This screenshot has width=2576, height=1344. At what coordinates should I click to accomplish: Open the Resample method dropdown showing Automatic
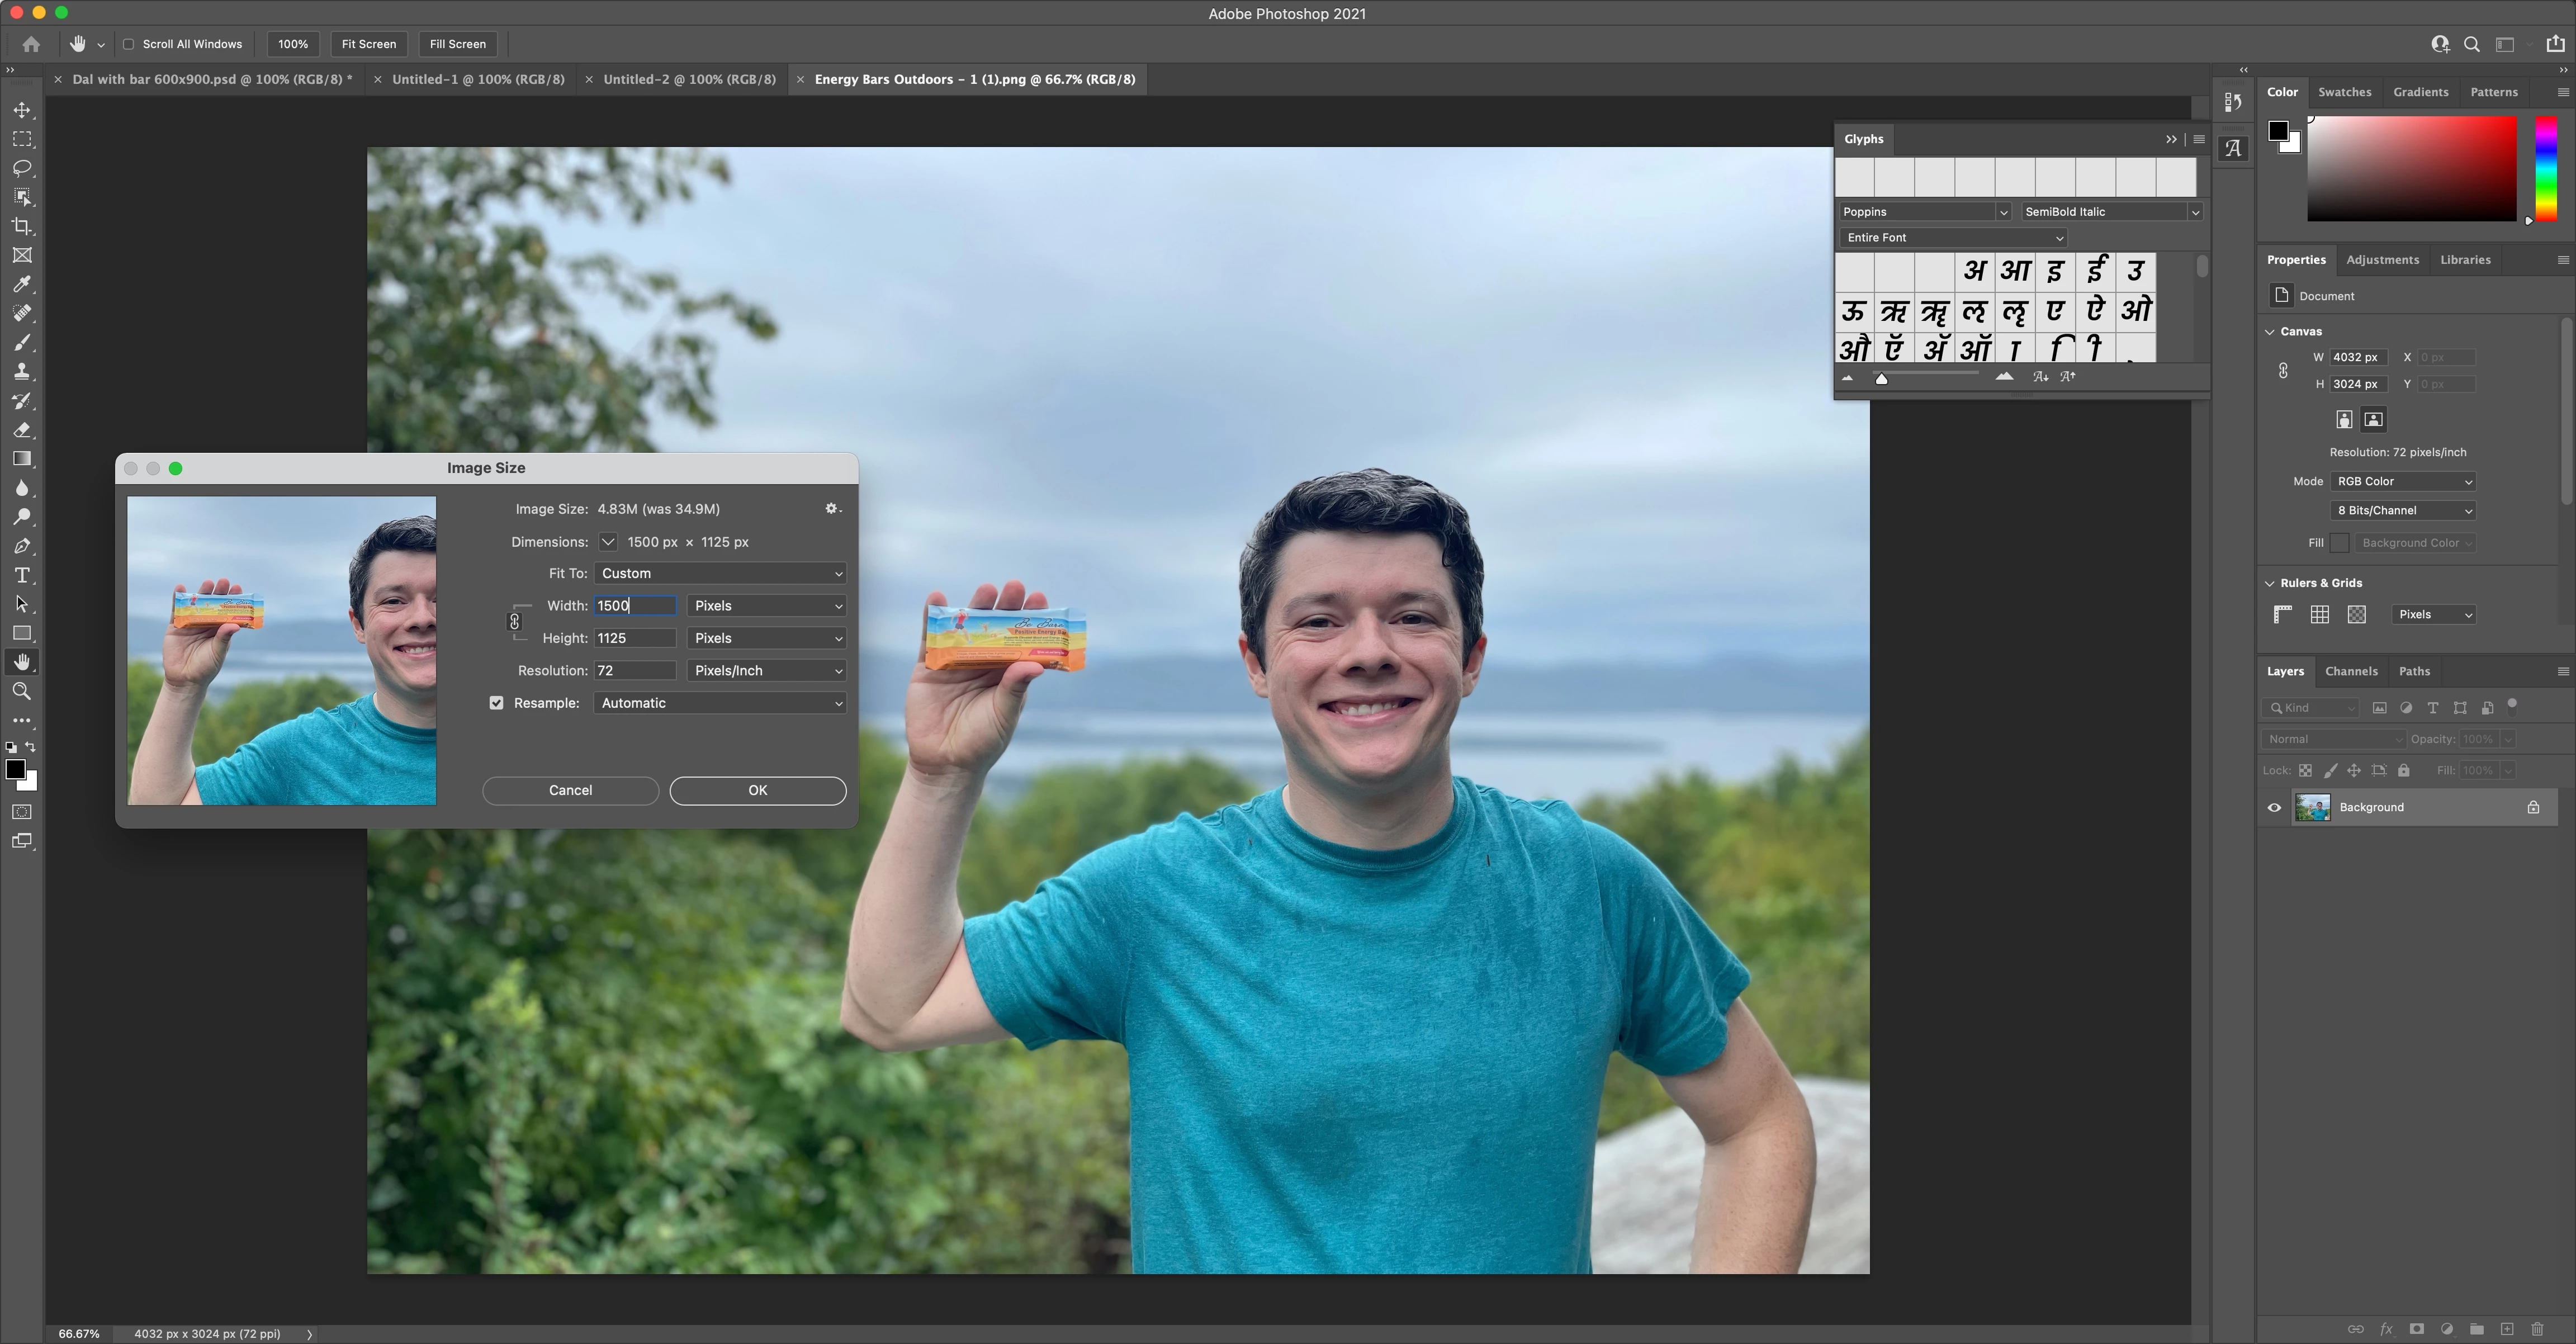pos(720,703)
